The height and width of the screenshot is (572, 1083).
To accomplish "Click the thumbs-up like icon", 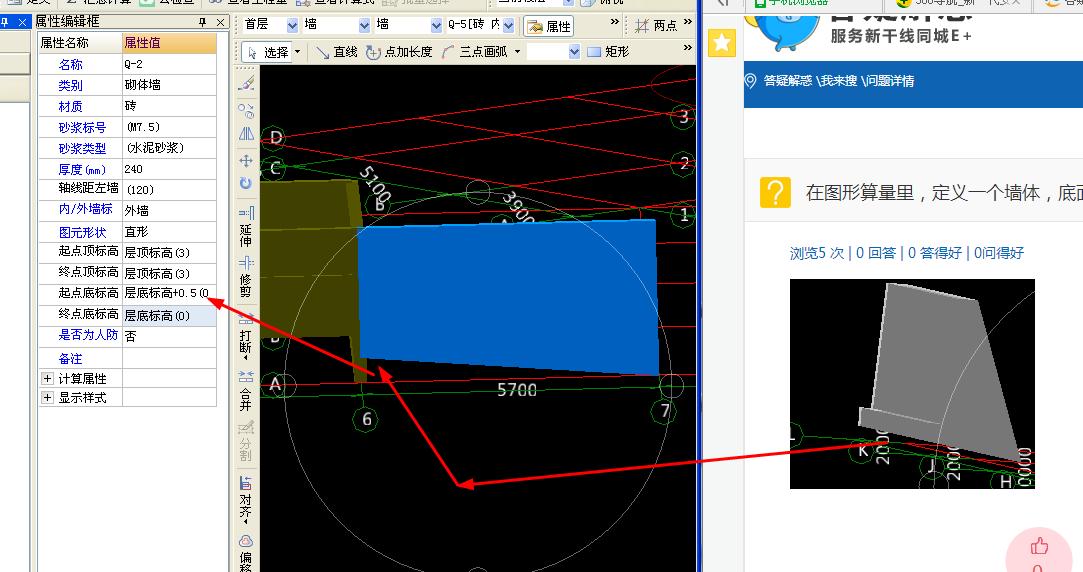I will [1039, 546].
